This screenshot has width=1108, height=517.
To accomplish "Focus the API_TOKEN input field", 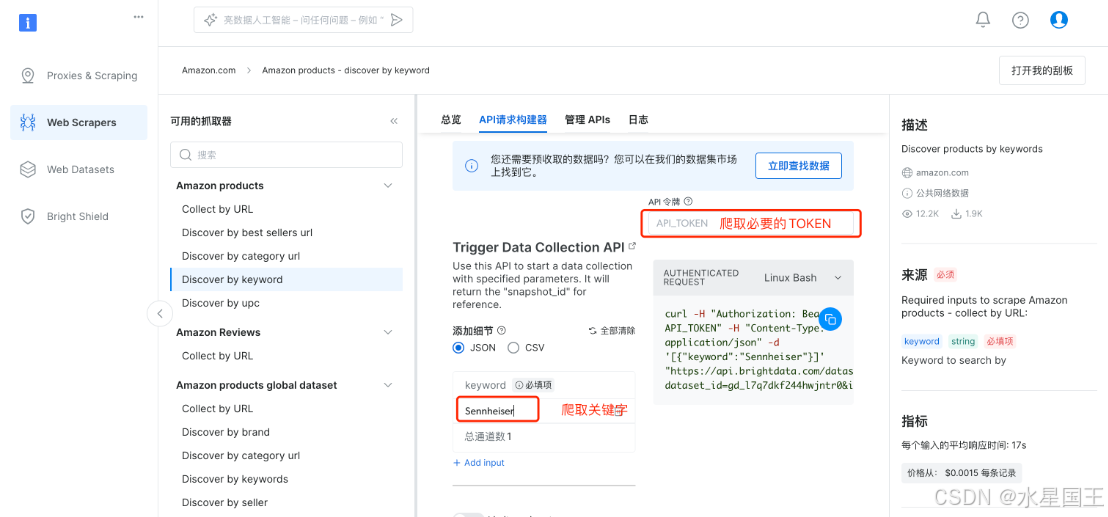I will coord(750,223).
